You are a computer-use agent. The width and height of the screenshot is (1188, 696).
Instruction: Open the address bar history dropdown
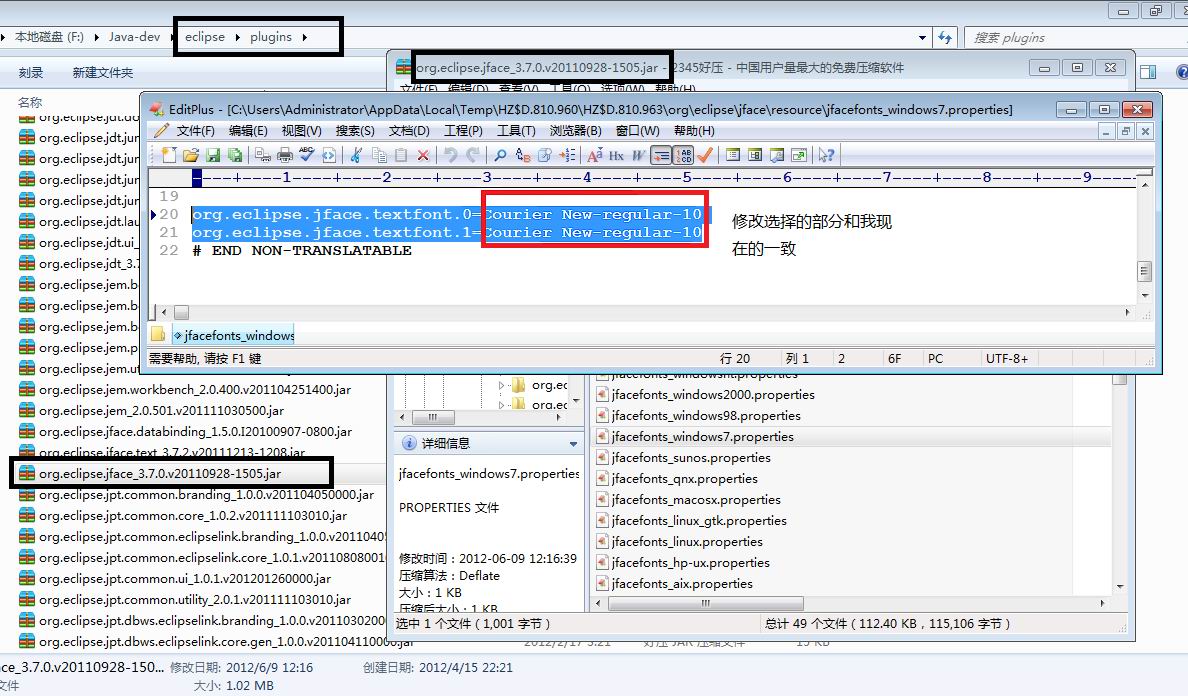pyautogui.click(x=922, y=37)
